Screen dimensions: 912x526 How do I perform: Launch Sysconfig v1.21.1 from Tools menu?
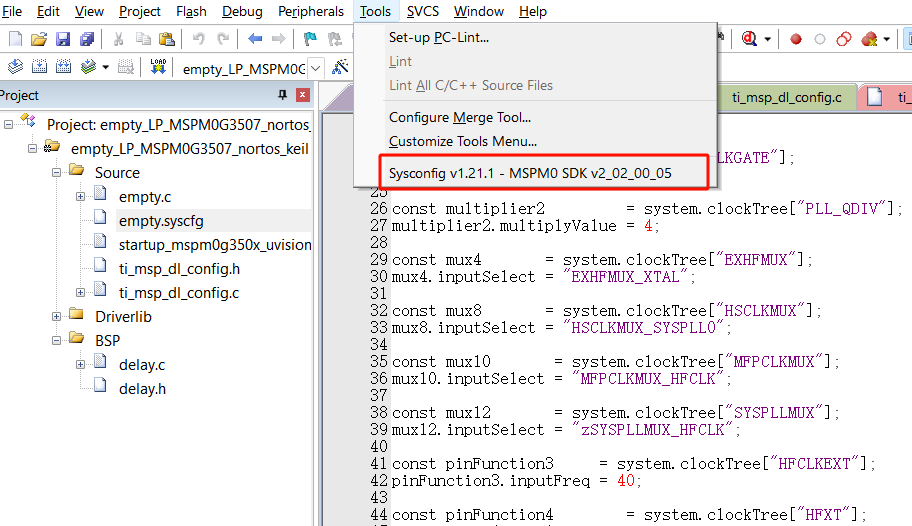click(535, 173)
